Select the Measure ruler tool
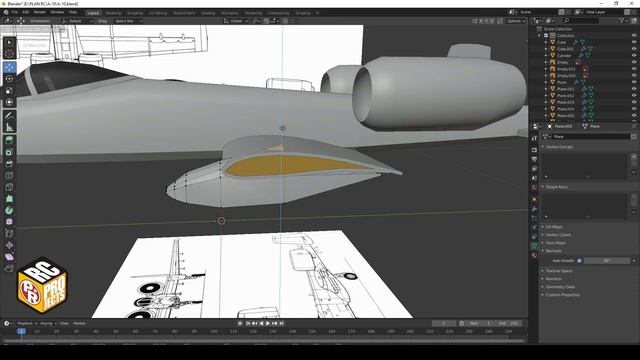The width and height of the screenshot is (640, 360). coord(10,127)
